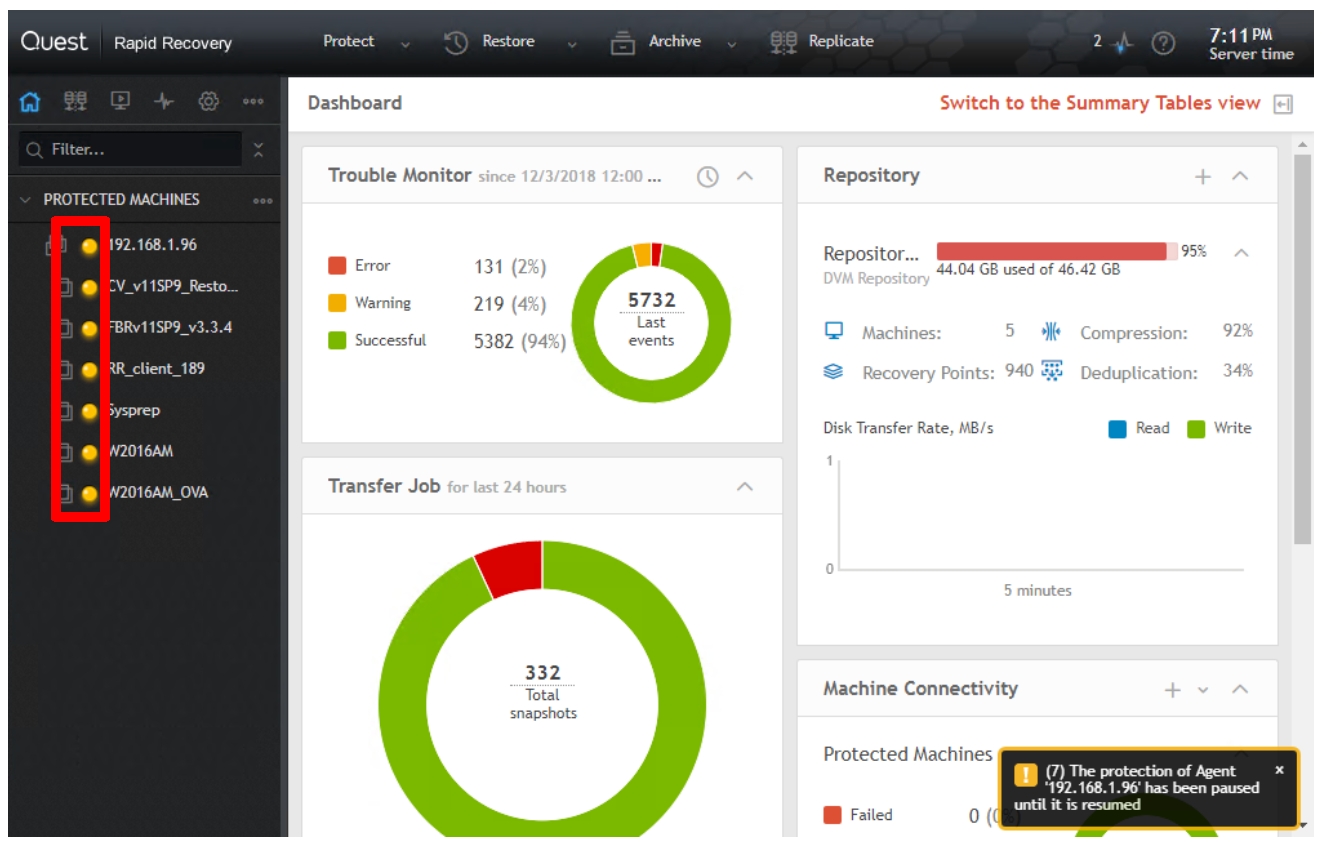This screenshot has width=1322, height=842.
Task: Open the Protect dropdown arrow
Action: [x=405, y=45]
